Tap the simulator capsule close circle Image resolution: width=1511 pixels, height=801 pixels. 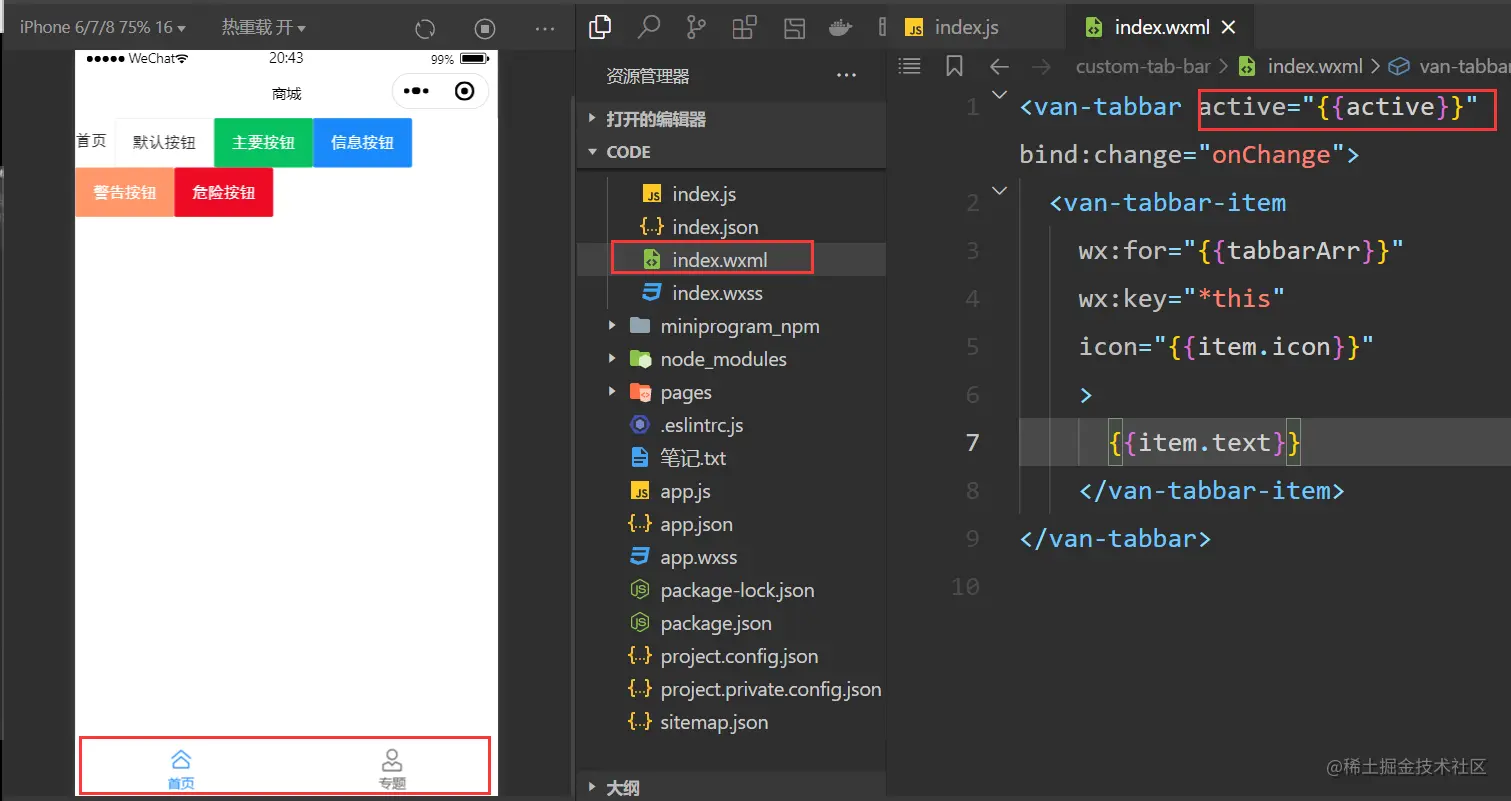[x=464, y=91]
